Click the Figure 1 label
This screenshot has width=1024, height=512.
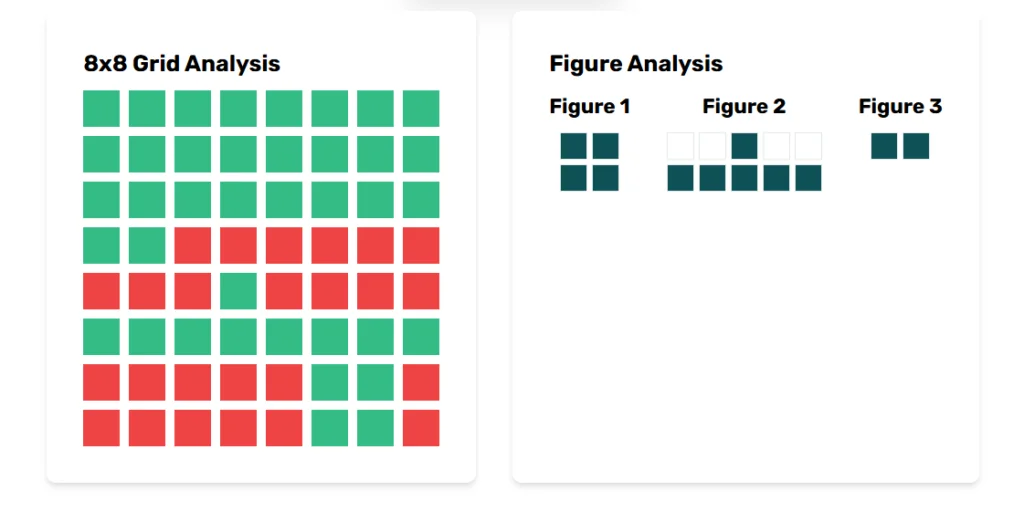click(x=590, y=106)
